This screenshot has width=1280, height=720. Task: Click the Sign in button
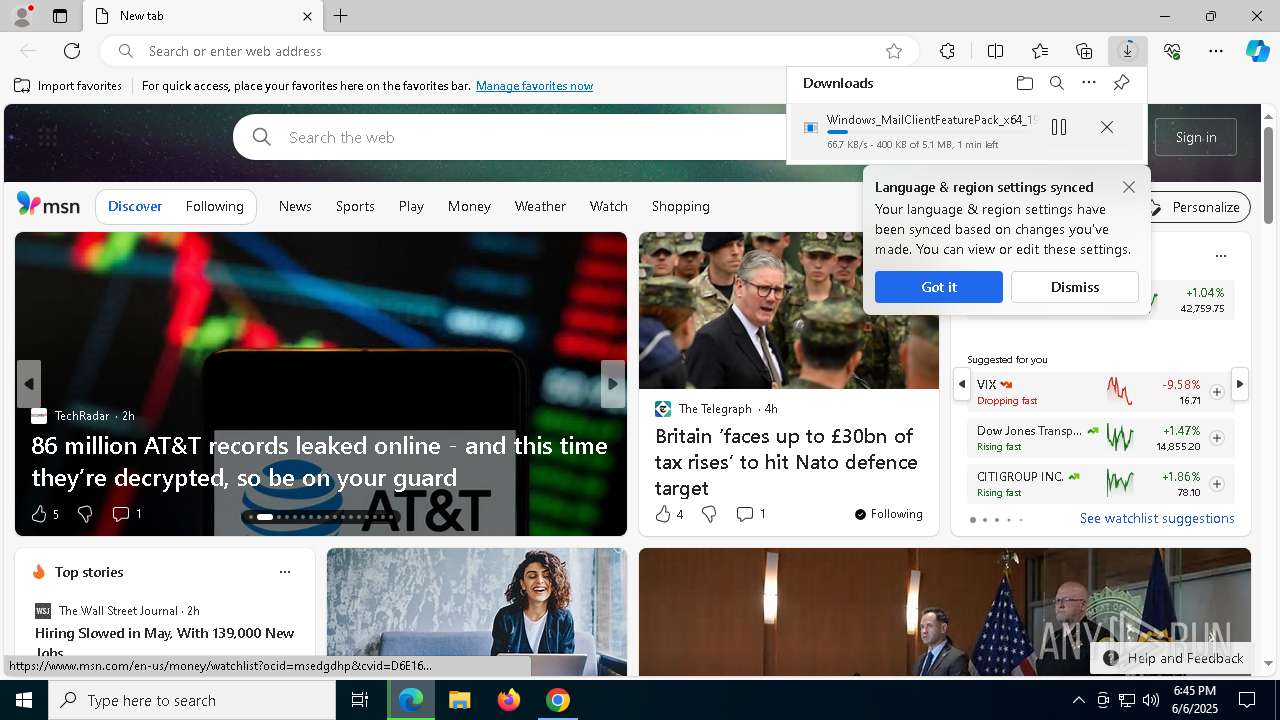click(1196, 137)
